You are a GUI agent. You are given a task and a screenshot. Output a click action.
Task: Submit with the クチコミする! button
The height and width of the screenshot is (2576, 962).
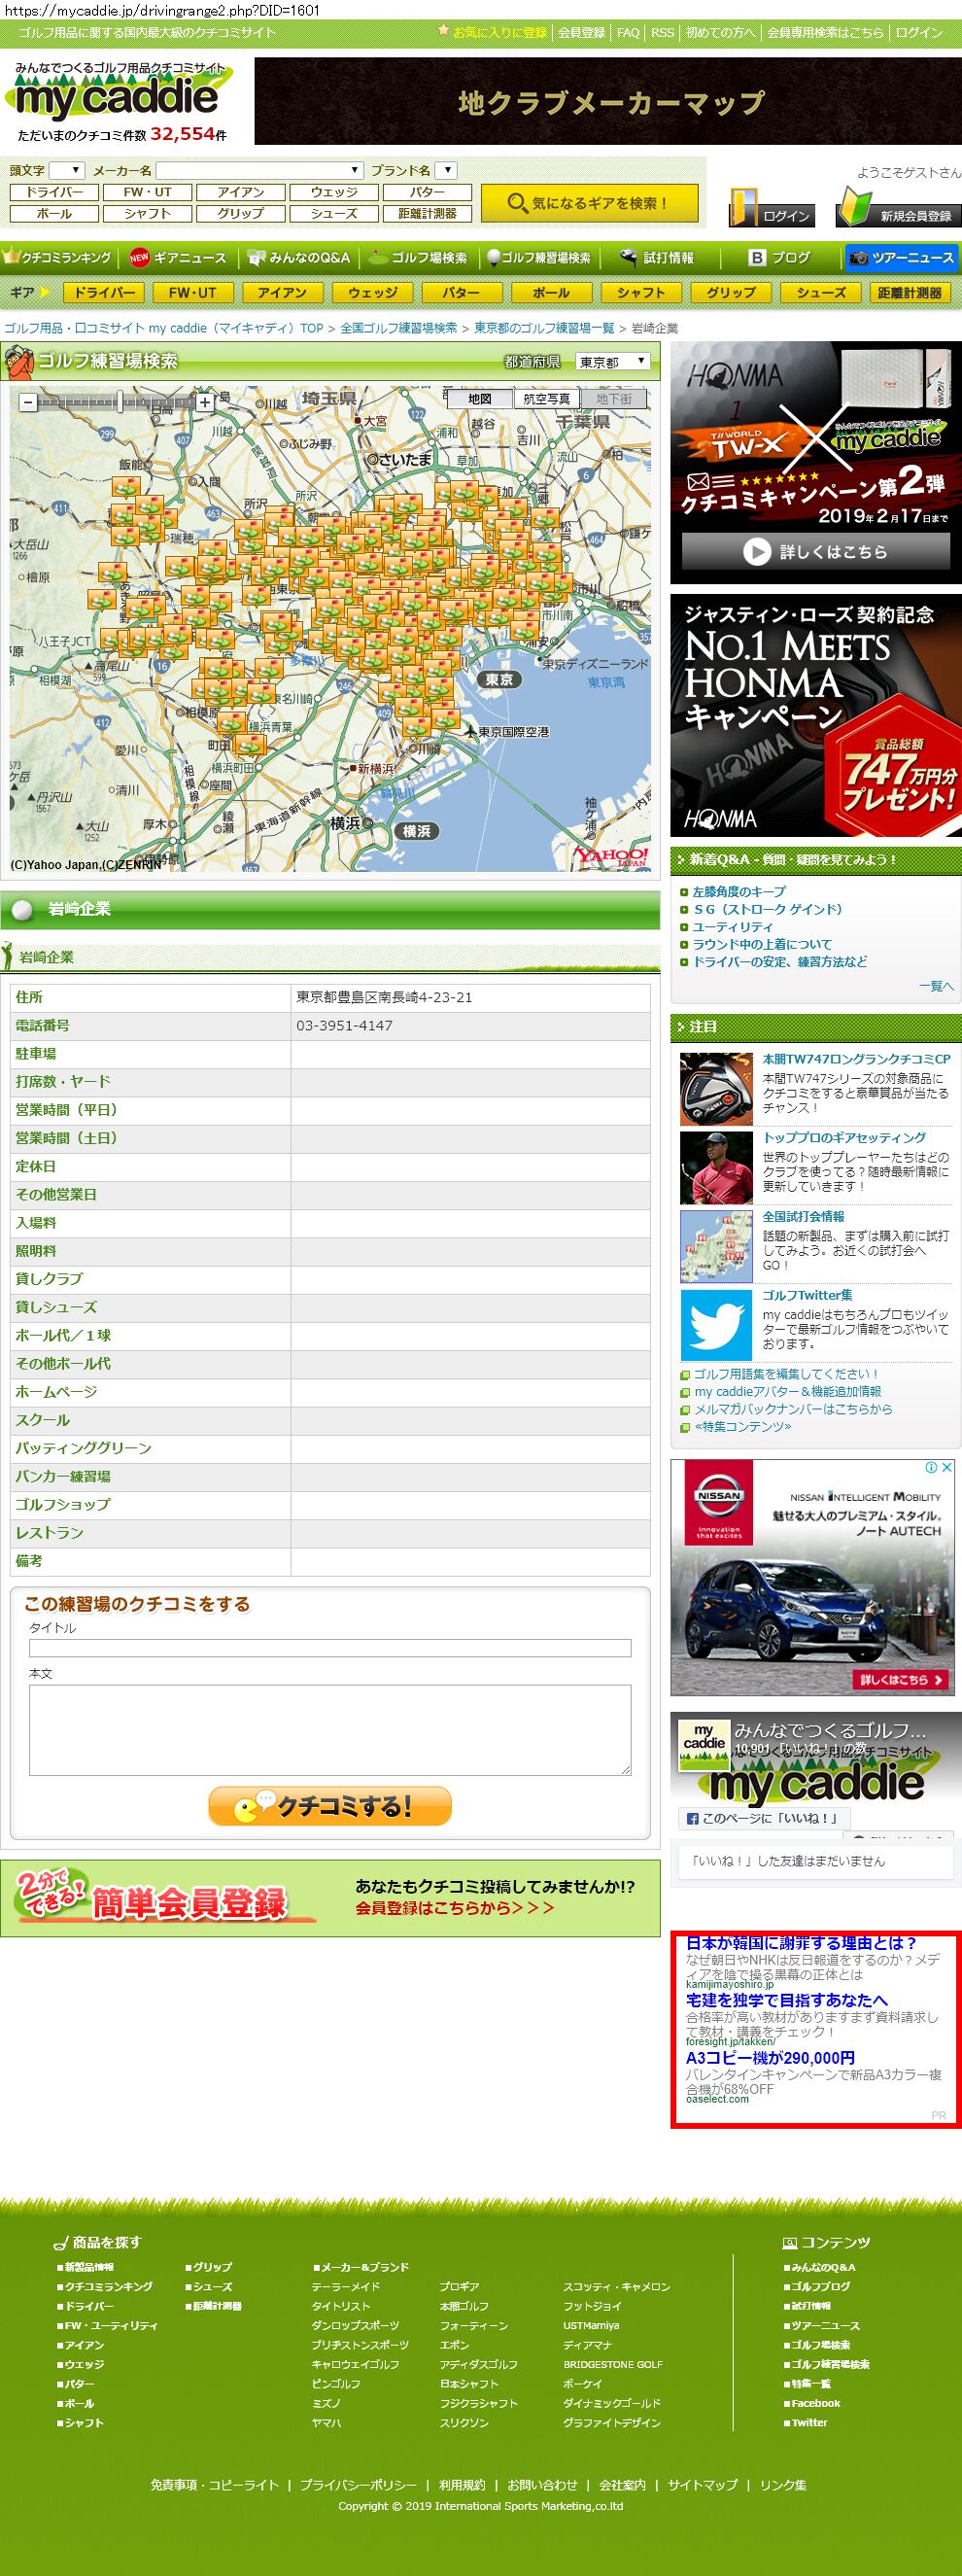click(330, 1806)
